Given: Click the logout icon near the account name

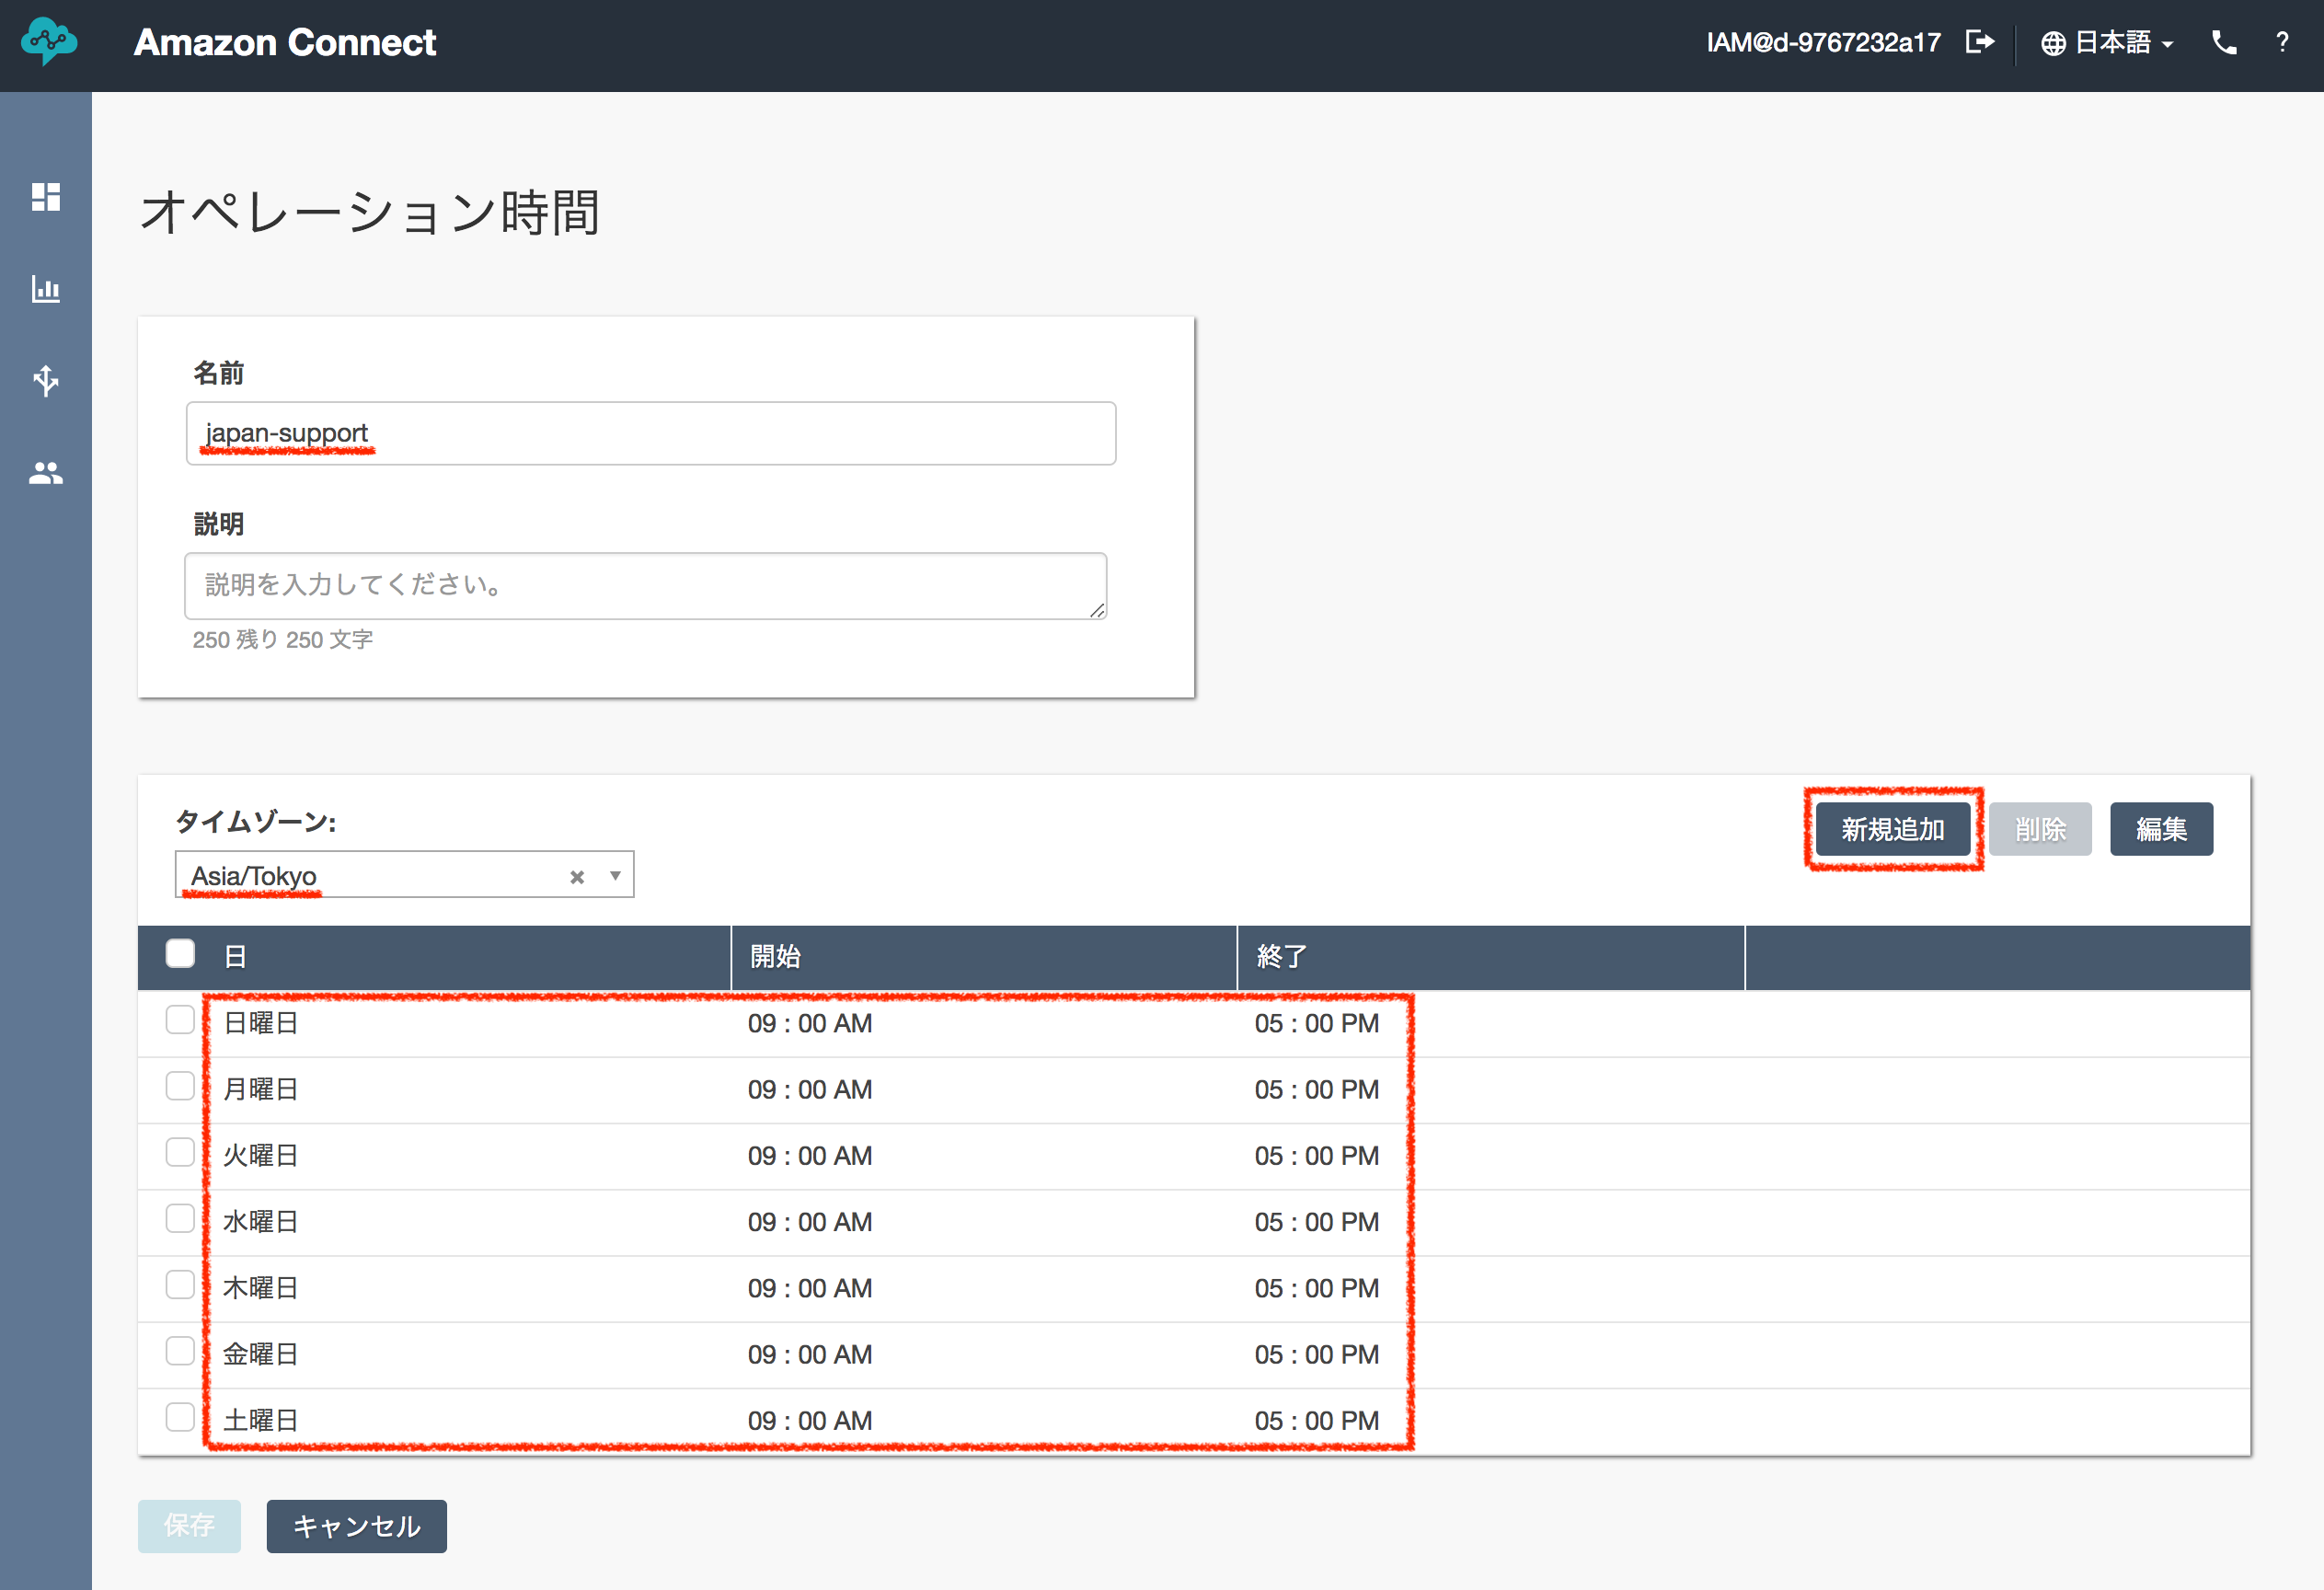Looking at the screenshot, I should pyautogui.click(x=1980, y=43).
